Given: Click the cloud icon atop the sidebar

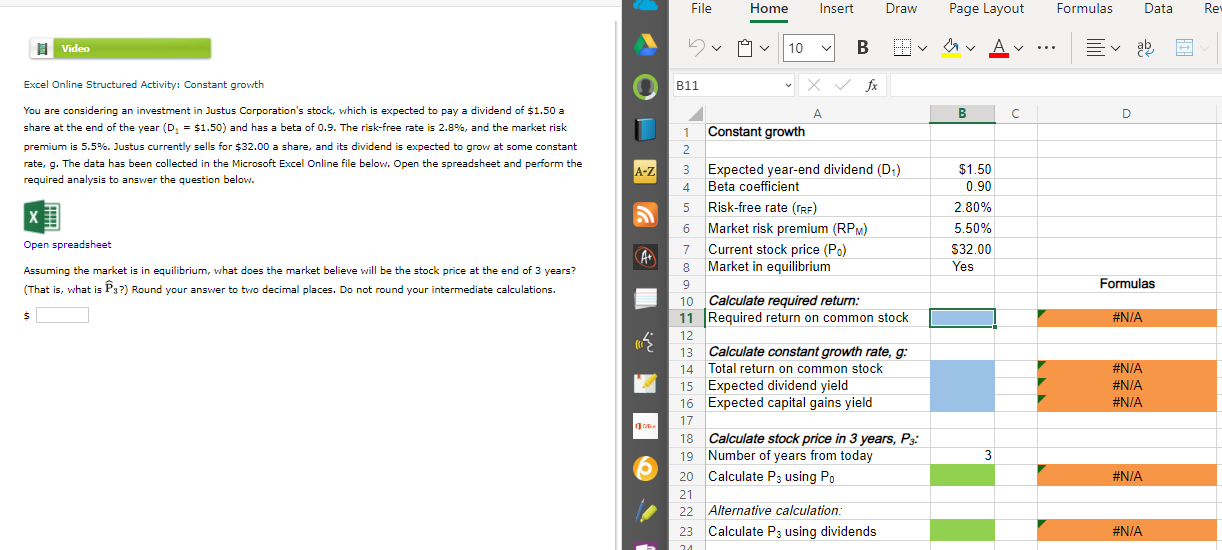Looking at the screenshot, I should [x=647, y=6].
